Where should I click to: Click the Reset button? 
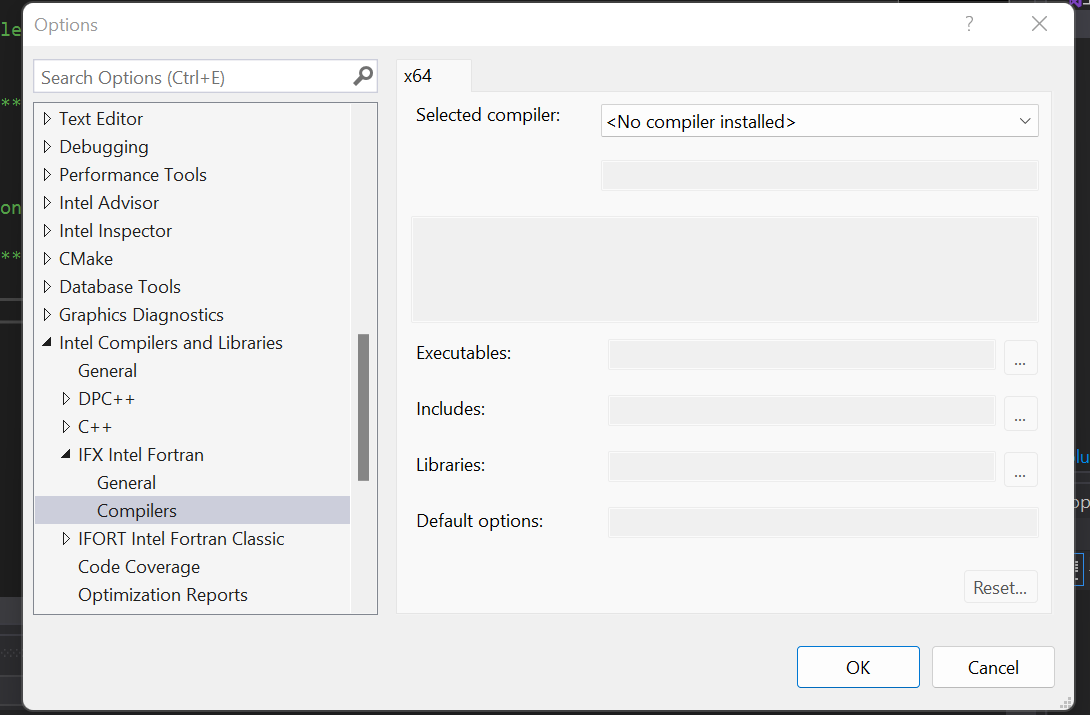[x=1000, y=587]
